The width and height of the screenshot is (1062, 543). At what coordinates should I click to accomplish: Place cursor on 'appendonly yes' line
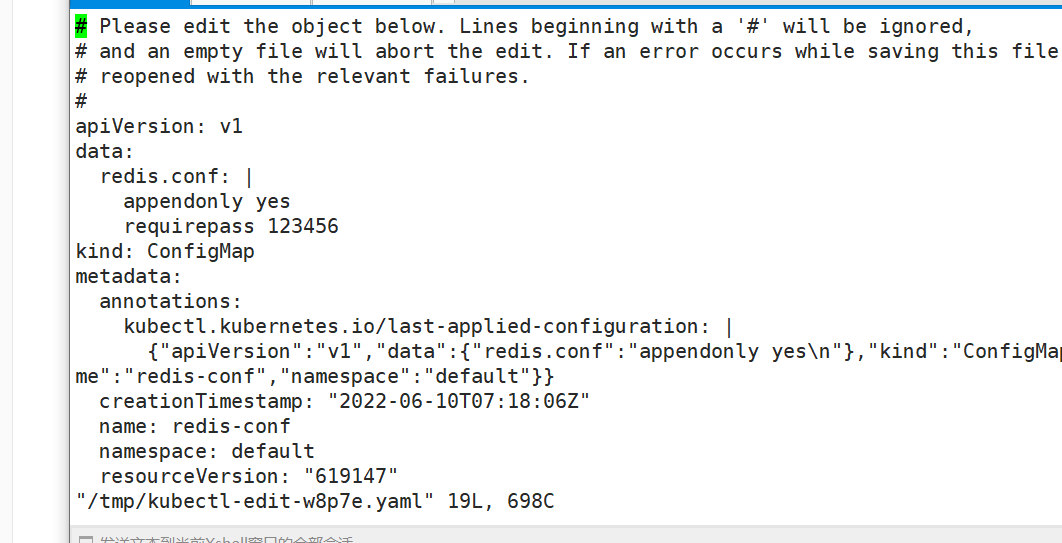click(206, 201)
